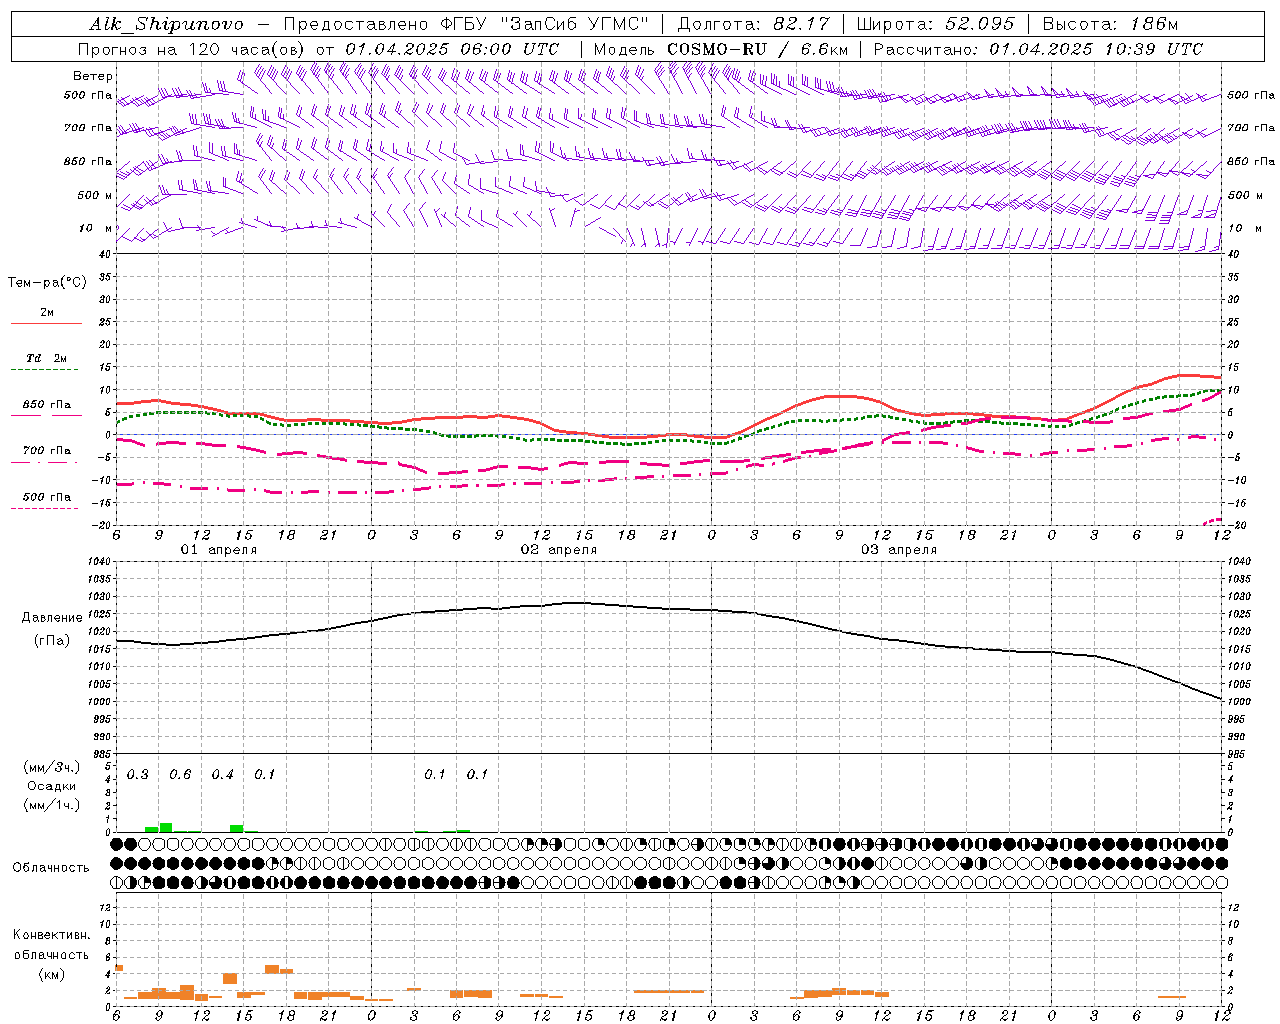
Task: Click the date label 01 апреля
Action: 218,550
